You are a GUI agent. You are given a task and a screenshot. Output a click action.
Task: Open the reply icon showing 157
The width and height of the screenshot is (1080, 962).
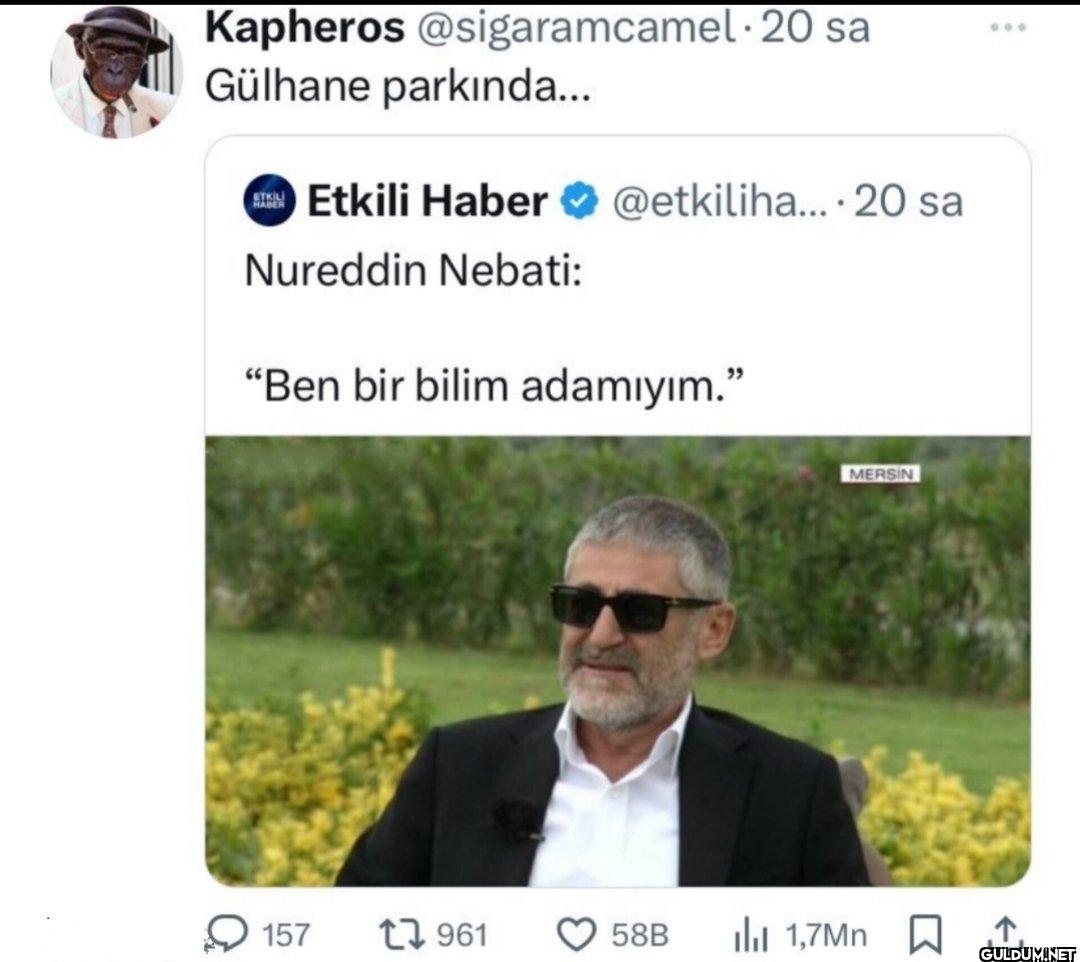(227, 934)
